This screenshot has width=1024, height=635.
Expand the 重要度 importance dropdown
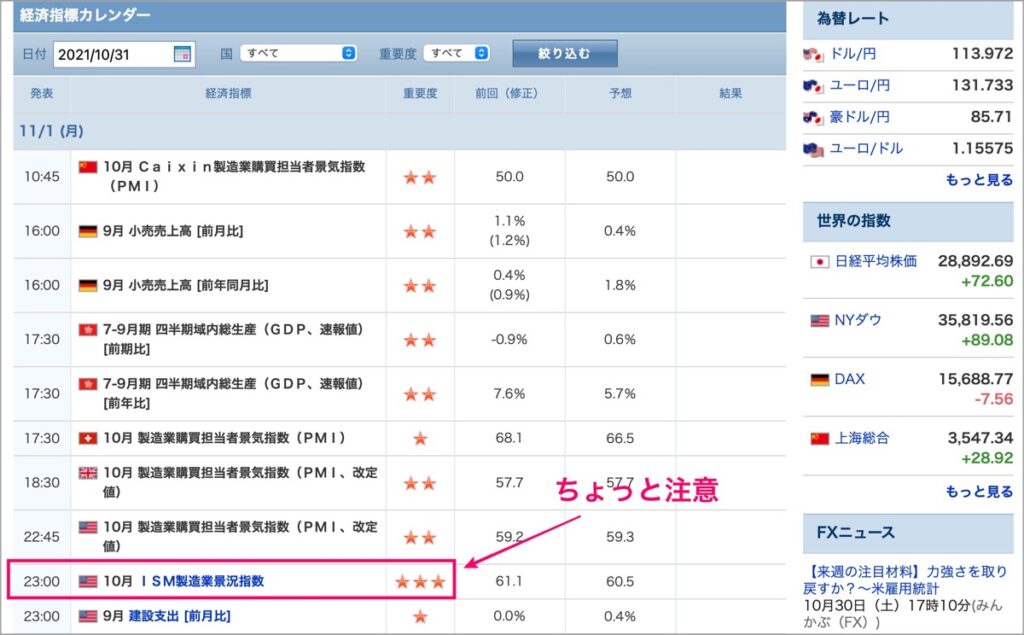[x=456, y=53]
